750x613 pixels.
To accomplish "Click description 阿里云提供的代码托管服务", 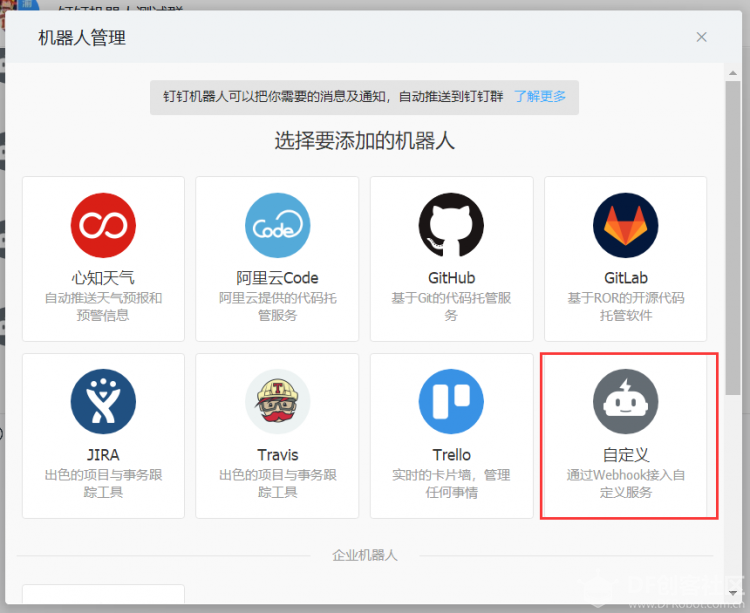I will [277, 306].
